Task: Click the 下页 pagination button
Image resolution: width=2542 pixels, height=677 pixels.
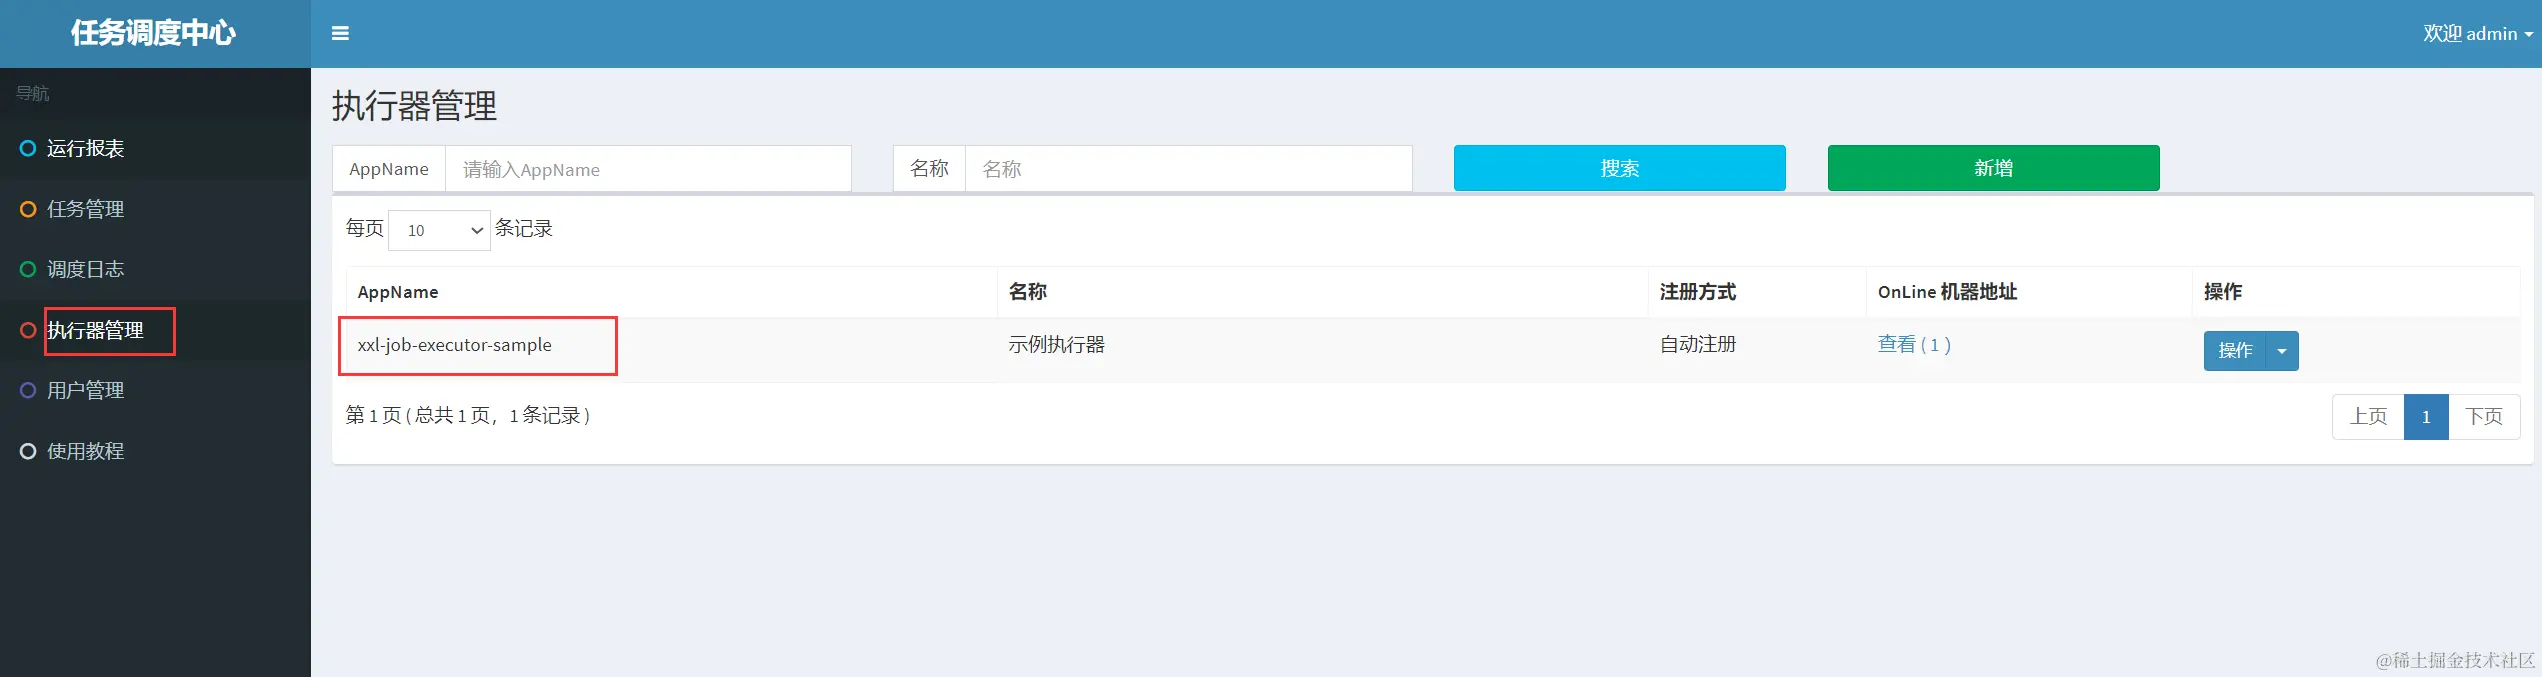Action: point(2484,417)
